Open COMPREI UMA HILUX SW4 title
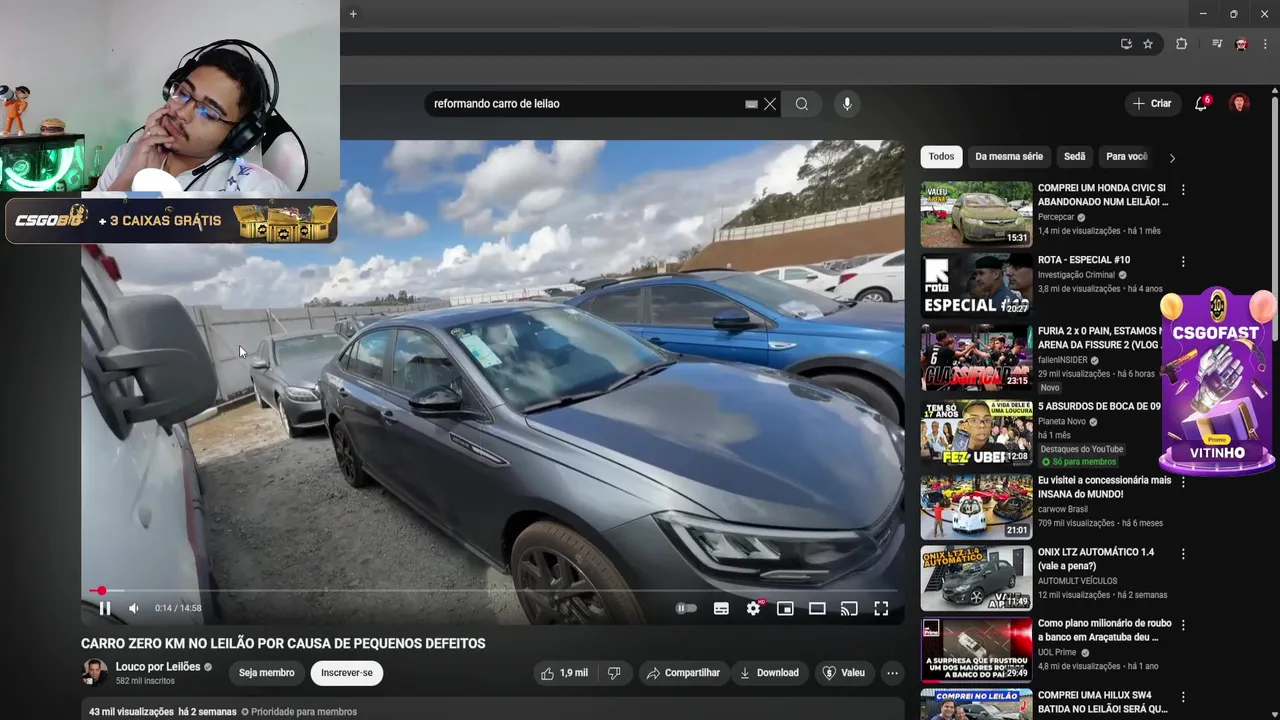This screenshot has width=1280, height=720. (1103, 702)
